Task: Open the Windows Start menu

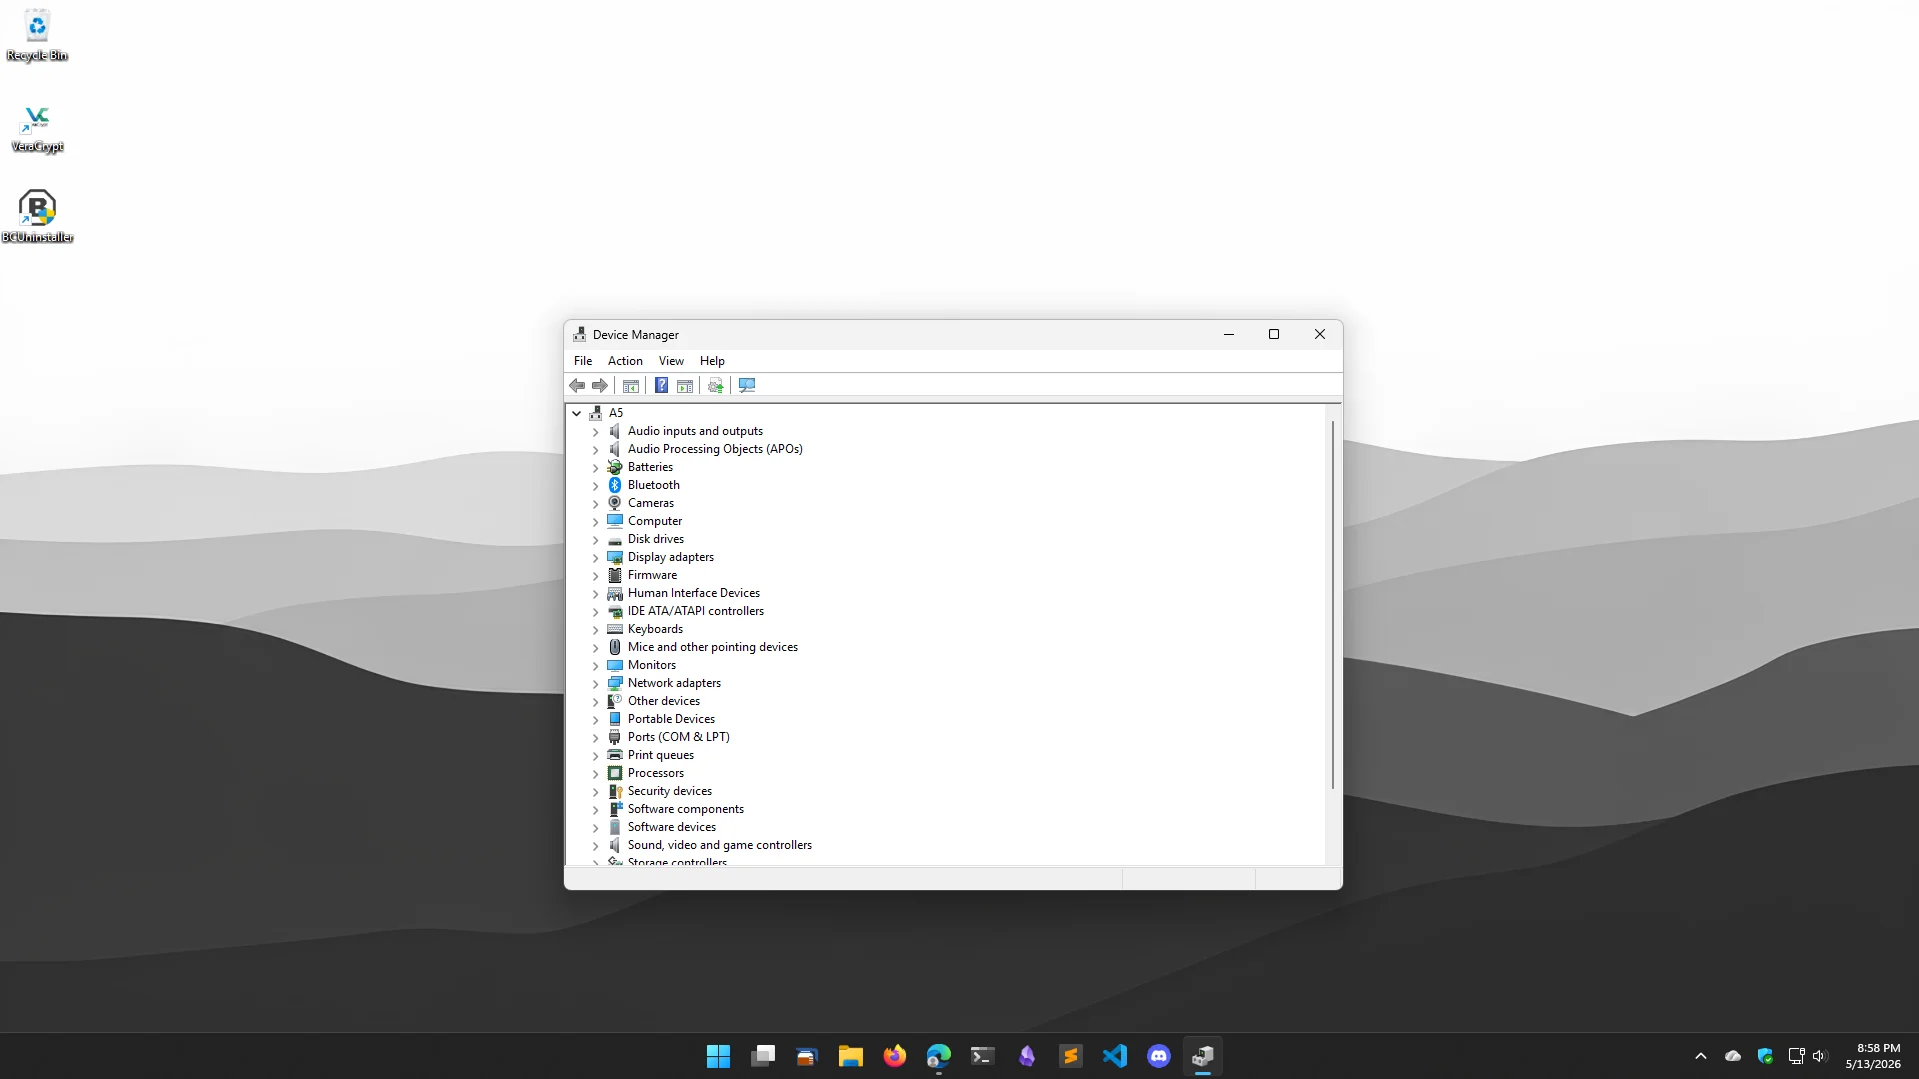Action: click(718, 1056)
